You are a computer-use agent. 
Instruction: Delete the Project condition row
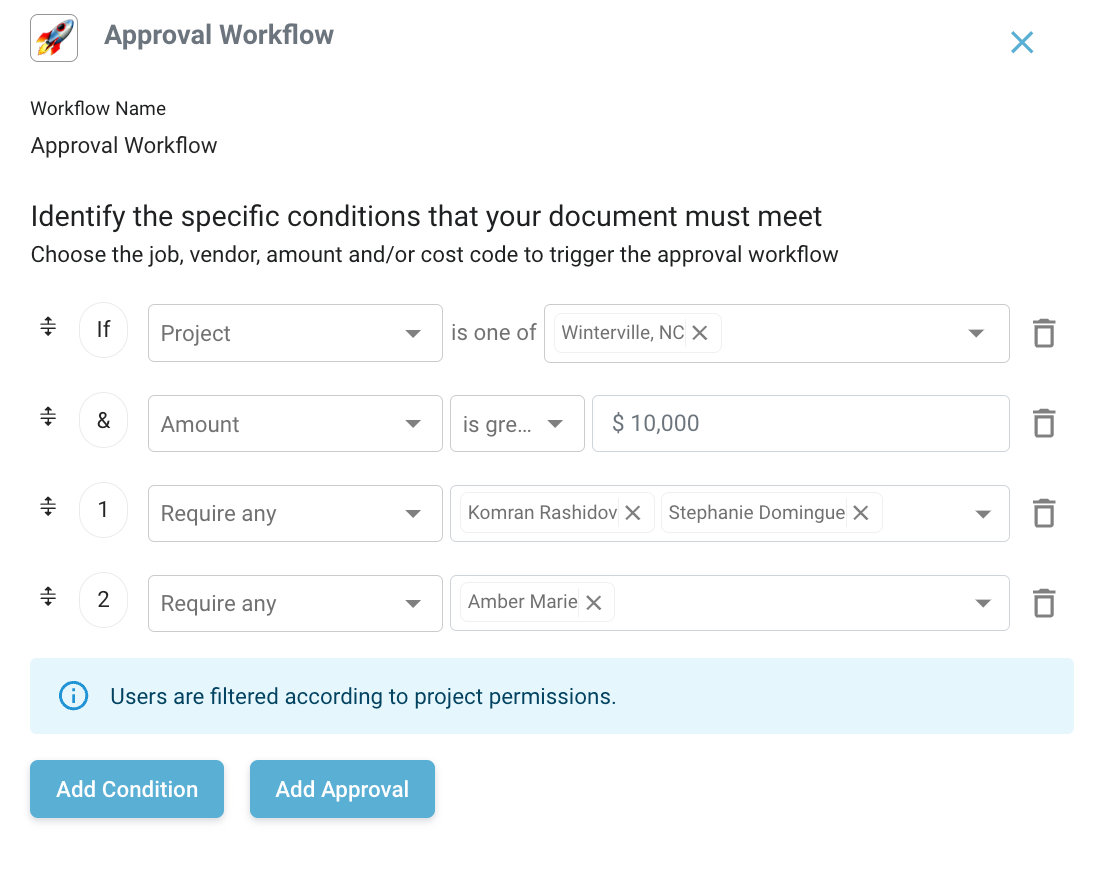[x=1044, y=333]
